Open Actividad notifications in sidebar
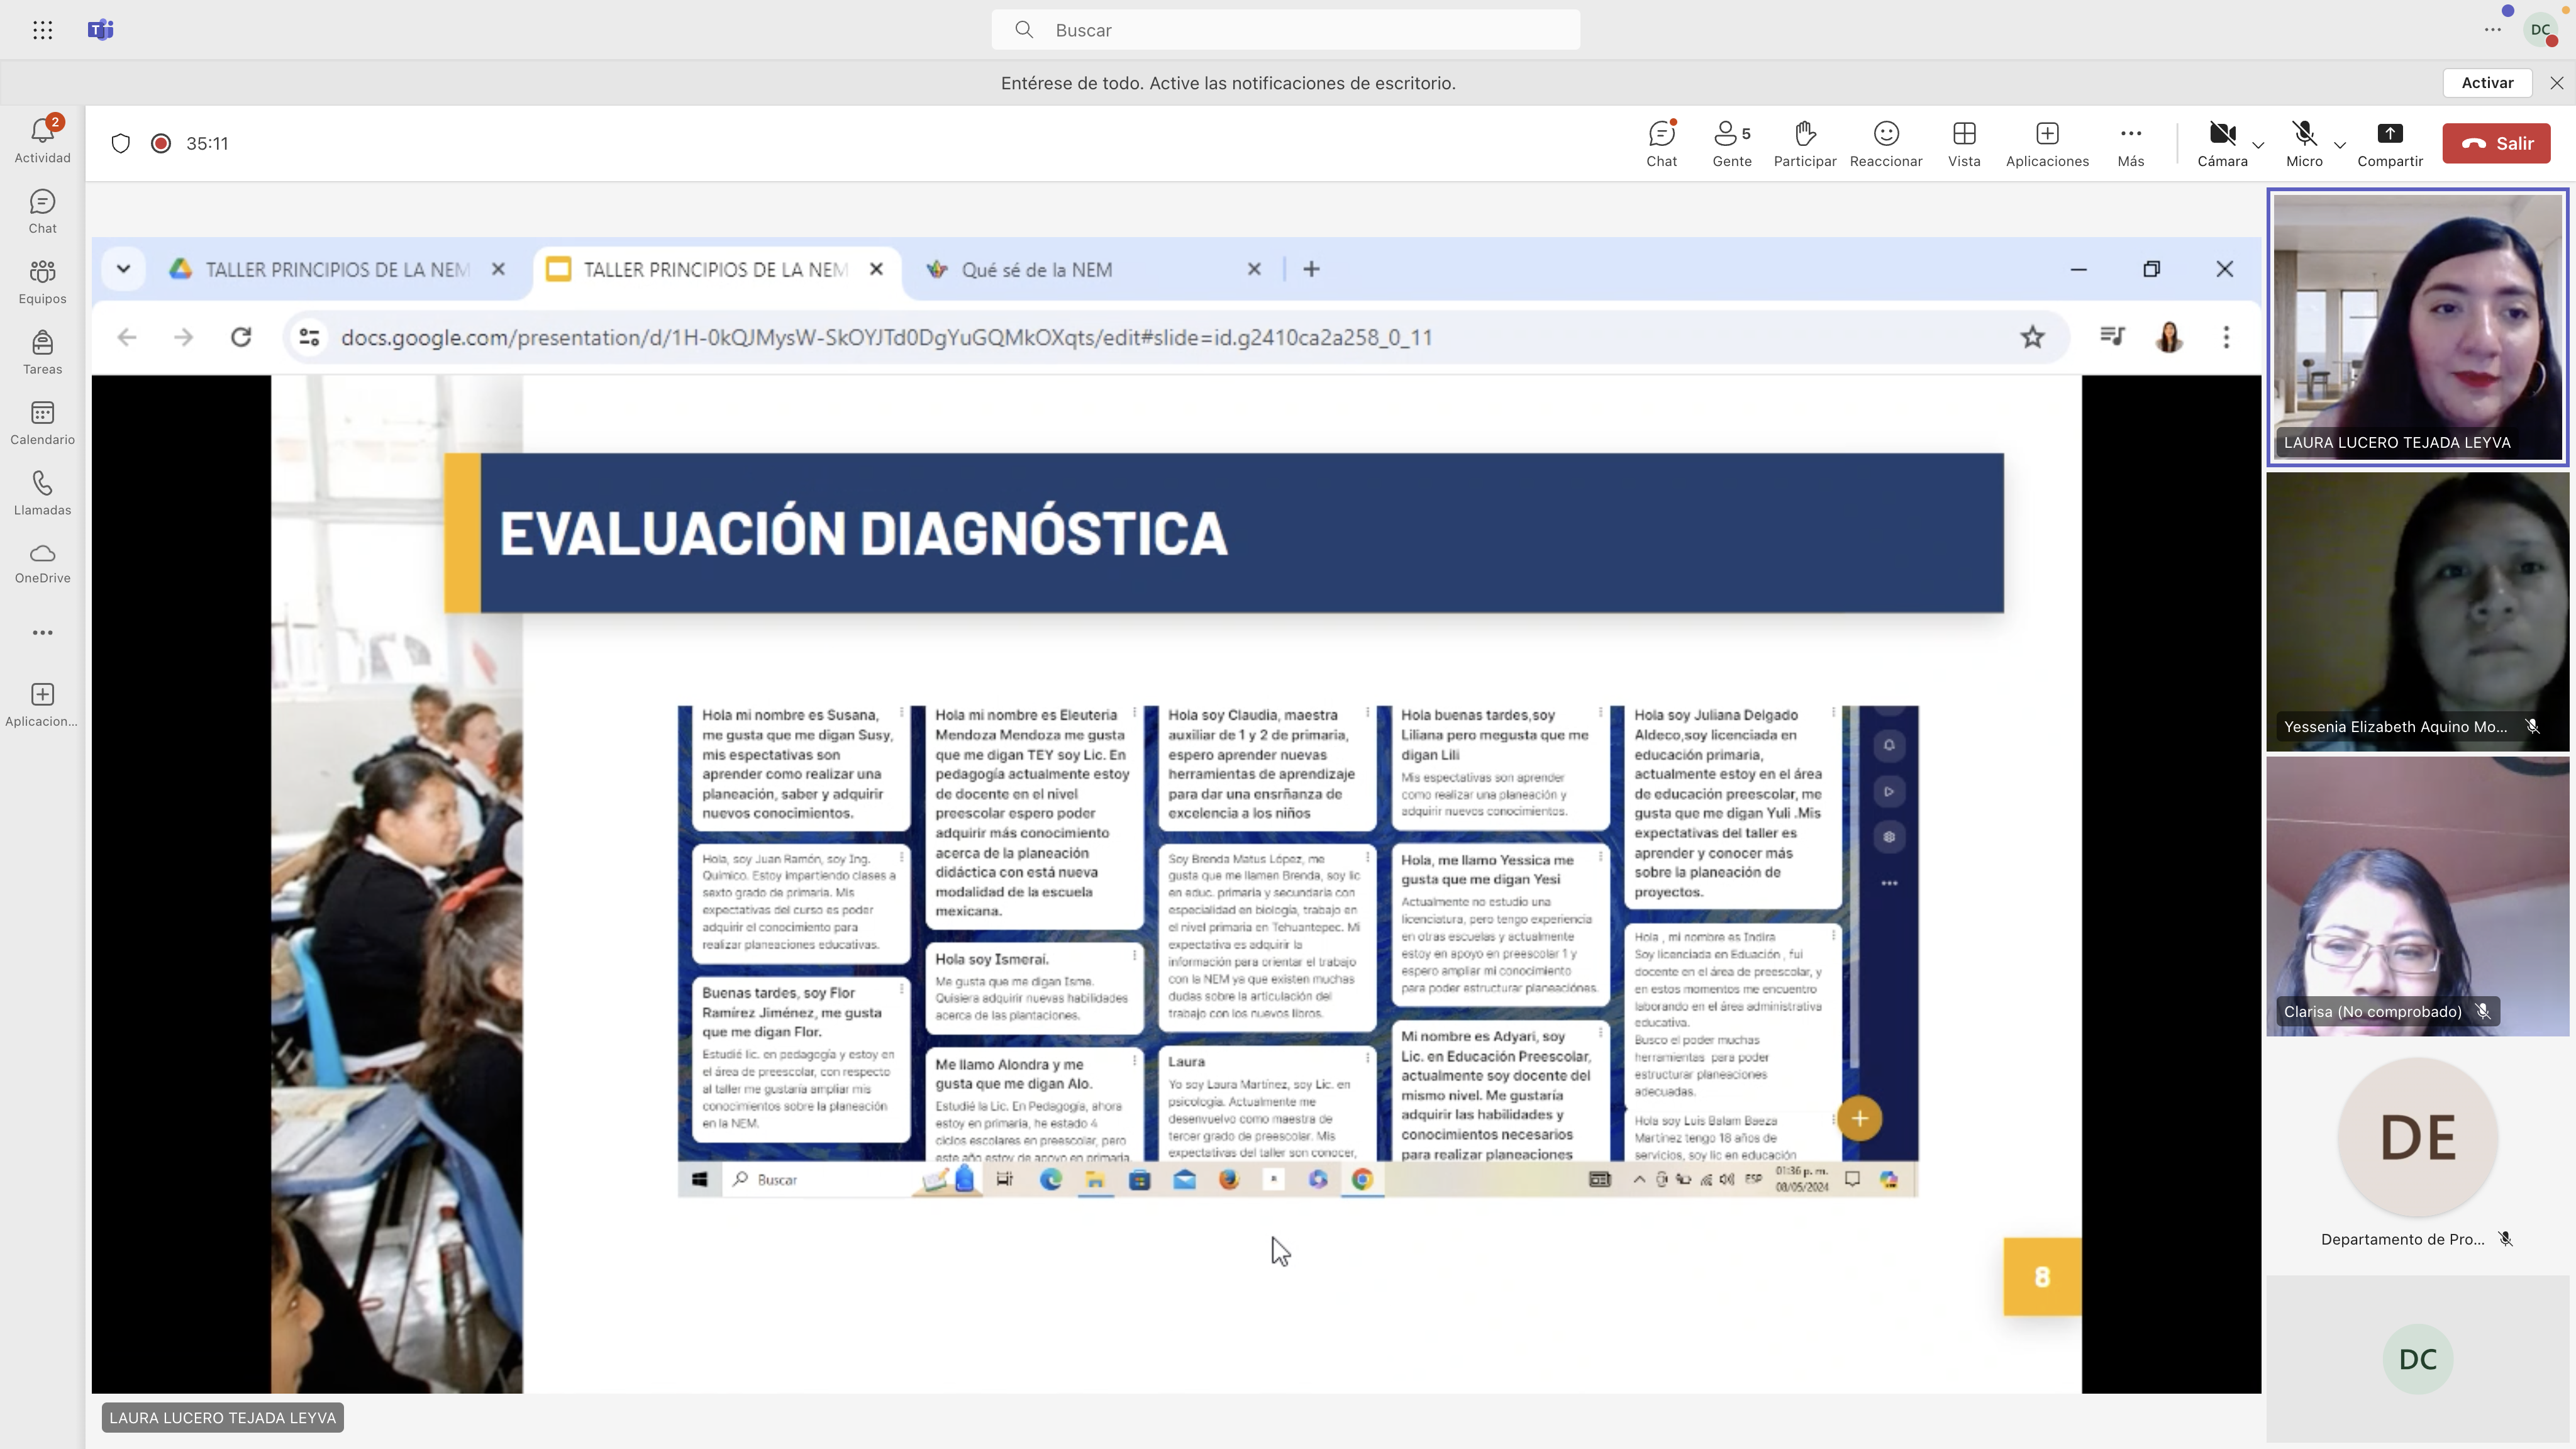This screenshot has height=1449, width=2576. click(x=42, y=140)
